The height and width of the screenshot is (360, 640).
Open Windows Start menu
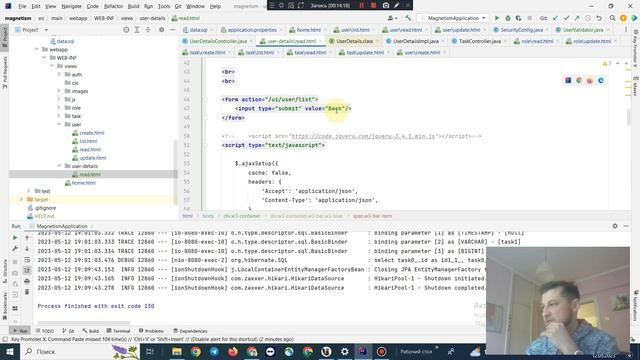(x=10, y=351)
